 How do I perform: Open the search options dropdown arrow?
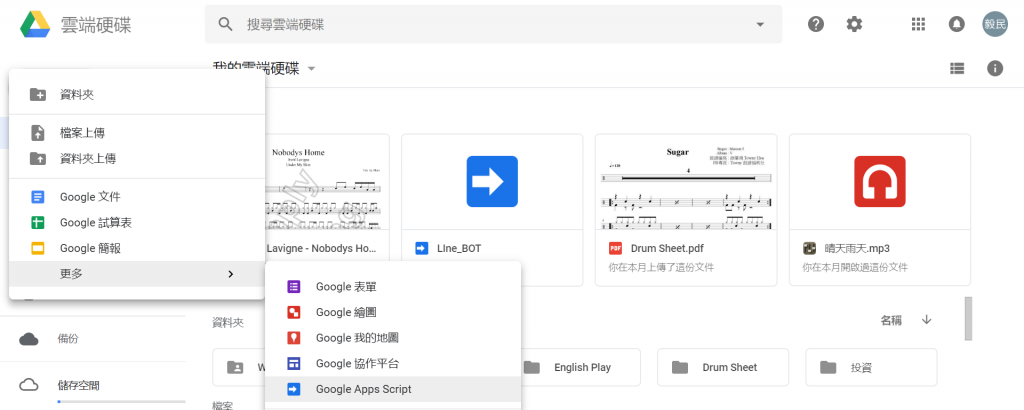tap(760, 25)
